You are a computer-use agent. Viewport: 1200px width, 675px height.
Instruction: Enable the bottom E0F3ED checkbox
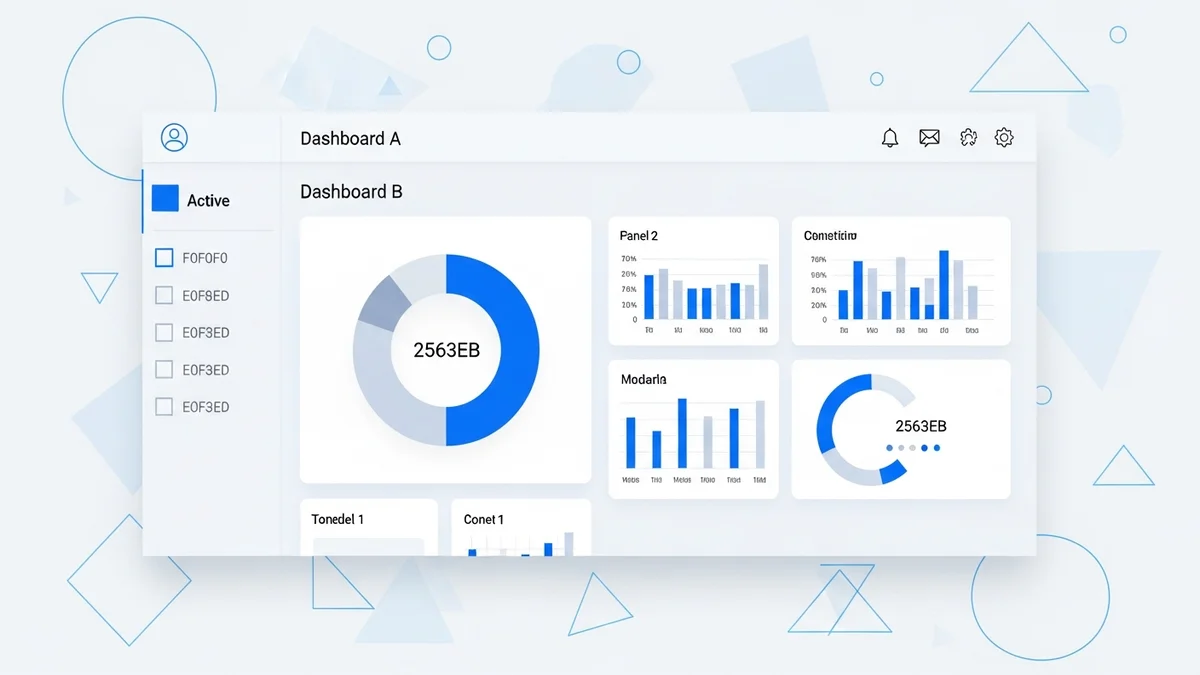[x=164, y=406]
